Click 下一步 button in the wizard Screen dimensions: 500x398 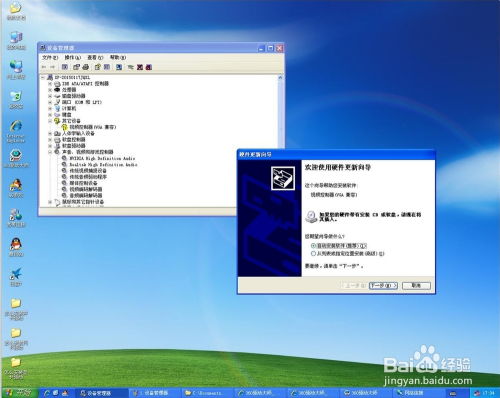pos(383,286)
